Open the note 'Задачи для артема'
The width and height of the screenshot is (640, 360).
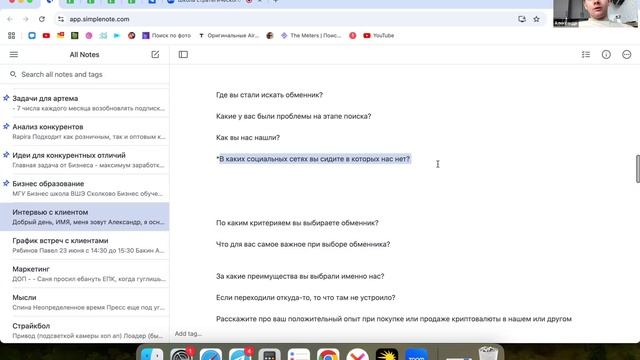(x=84, y=103)
